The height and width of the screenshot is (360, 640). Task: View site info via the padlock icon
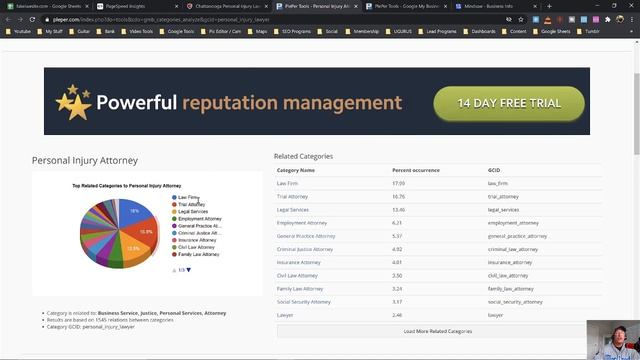tap(47, 19)
